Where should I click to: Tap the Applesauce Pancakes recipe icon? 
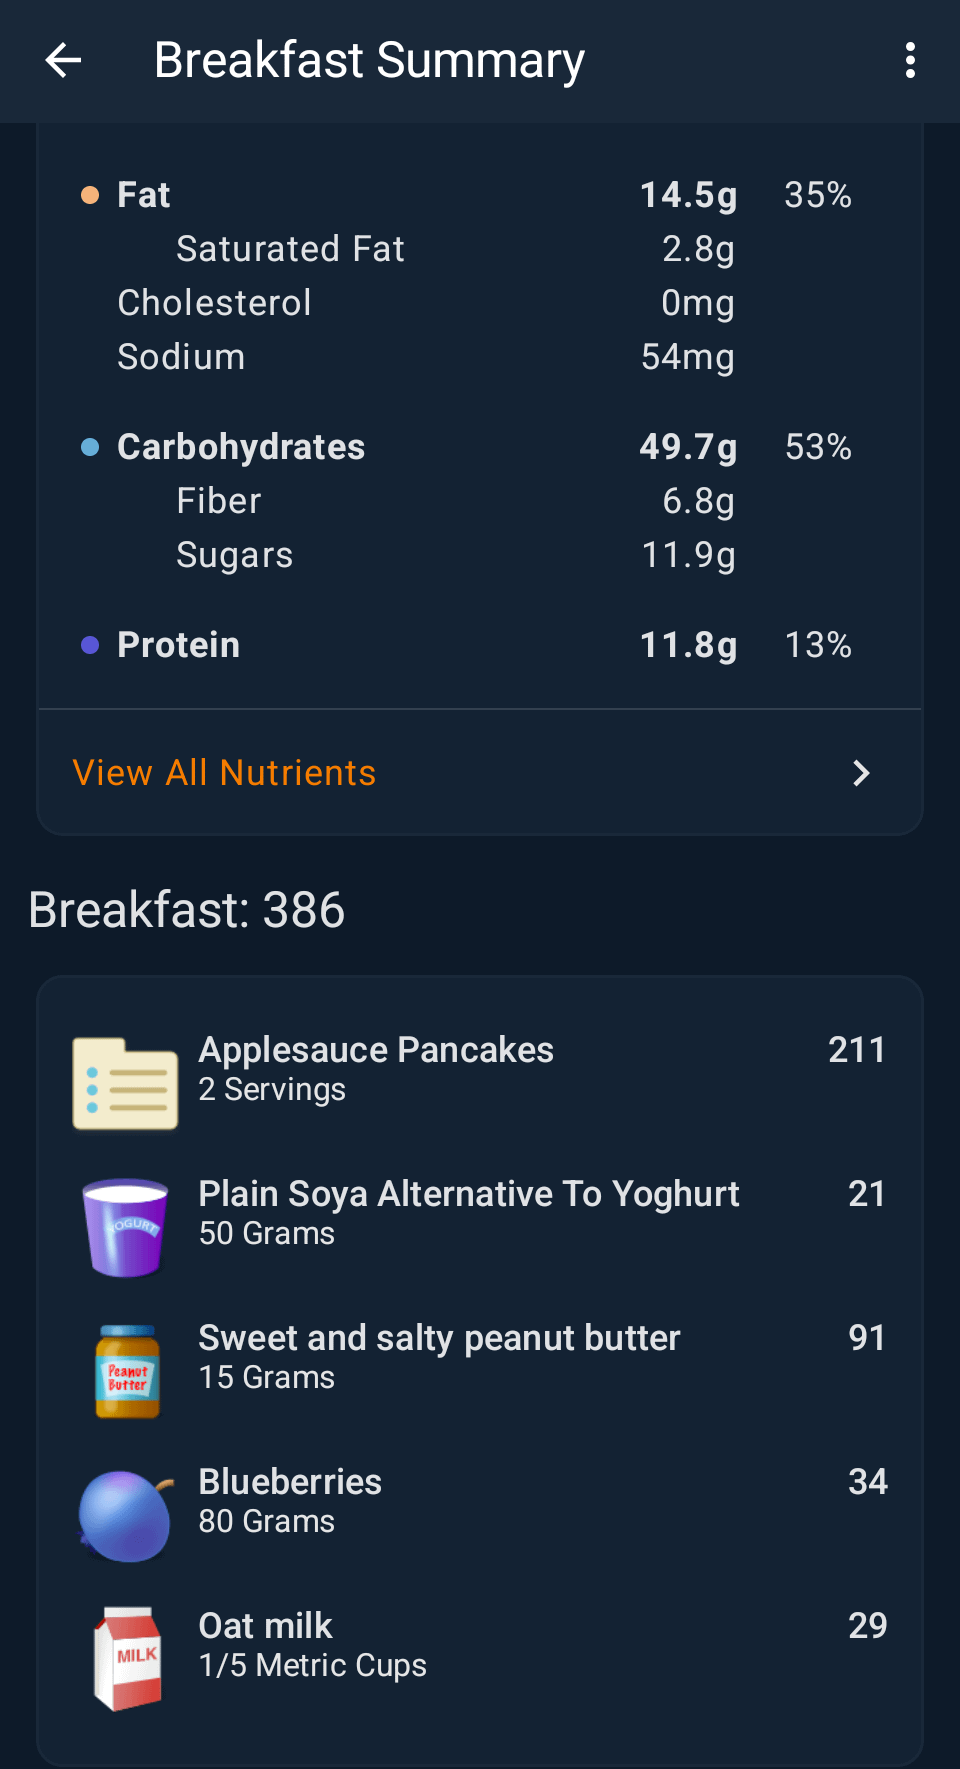tap(125, 1084)
